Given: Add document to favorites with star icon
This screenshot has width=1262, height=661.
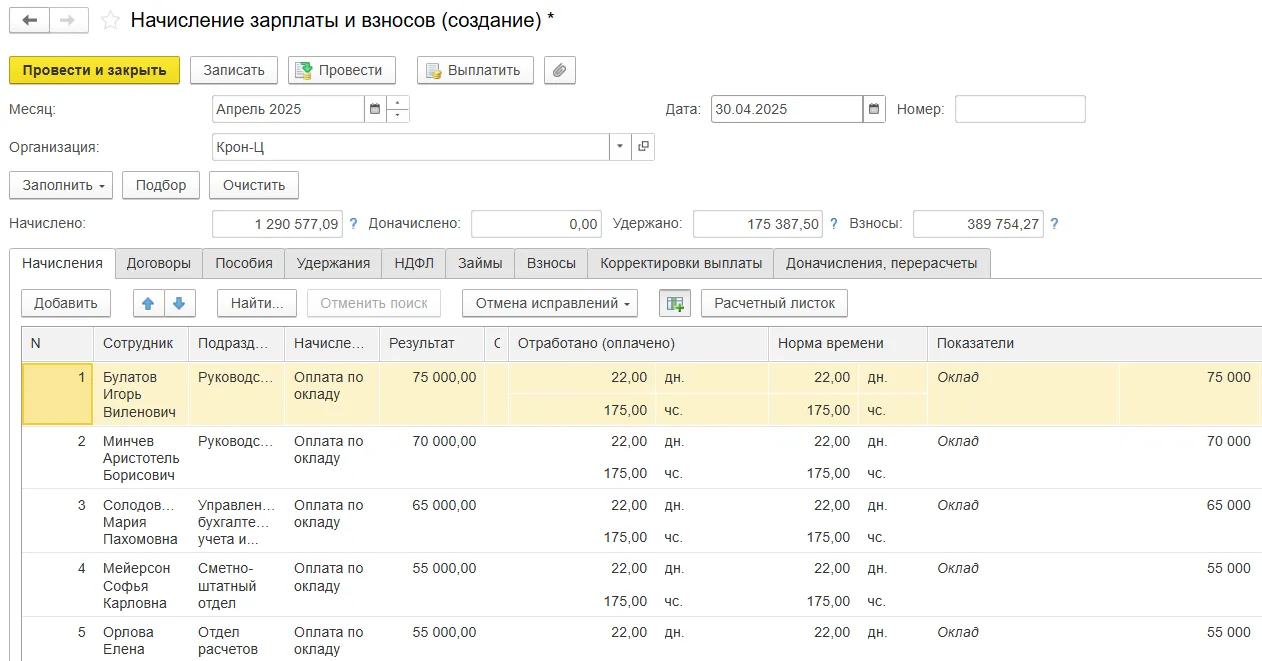Looking at the screenshot, I should [110, 20].
